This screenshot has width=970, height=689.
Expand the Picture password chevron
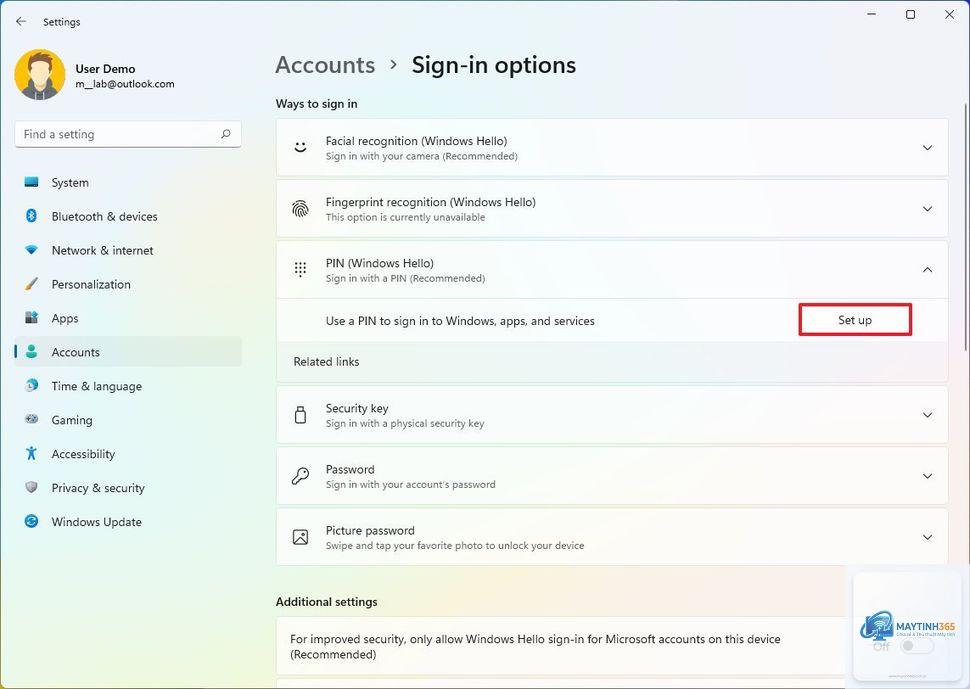pyautogui.click(x=927, y=537)
